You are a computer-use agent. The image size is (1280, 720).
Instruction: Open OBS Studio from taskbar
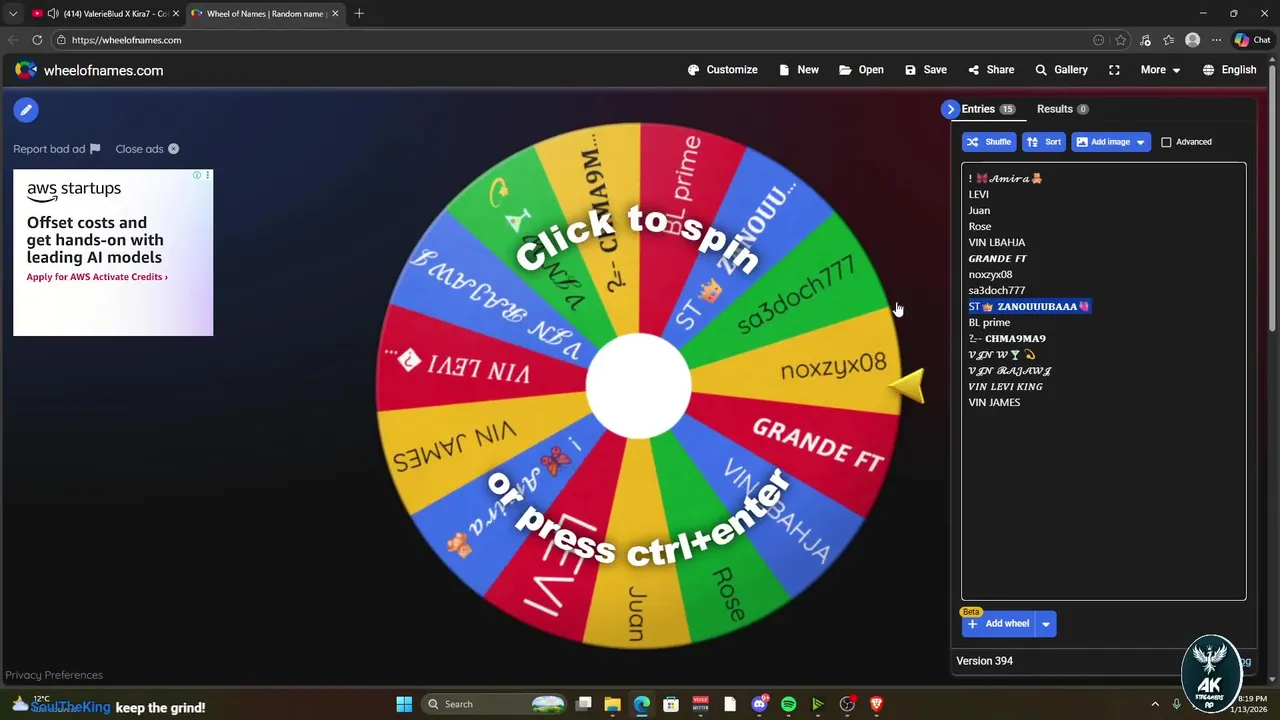point(847,704)
